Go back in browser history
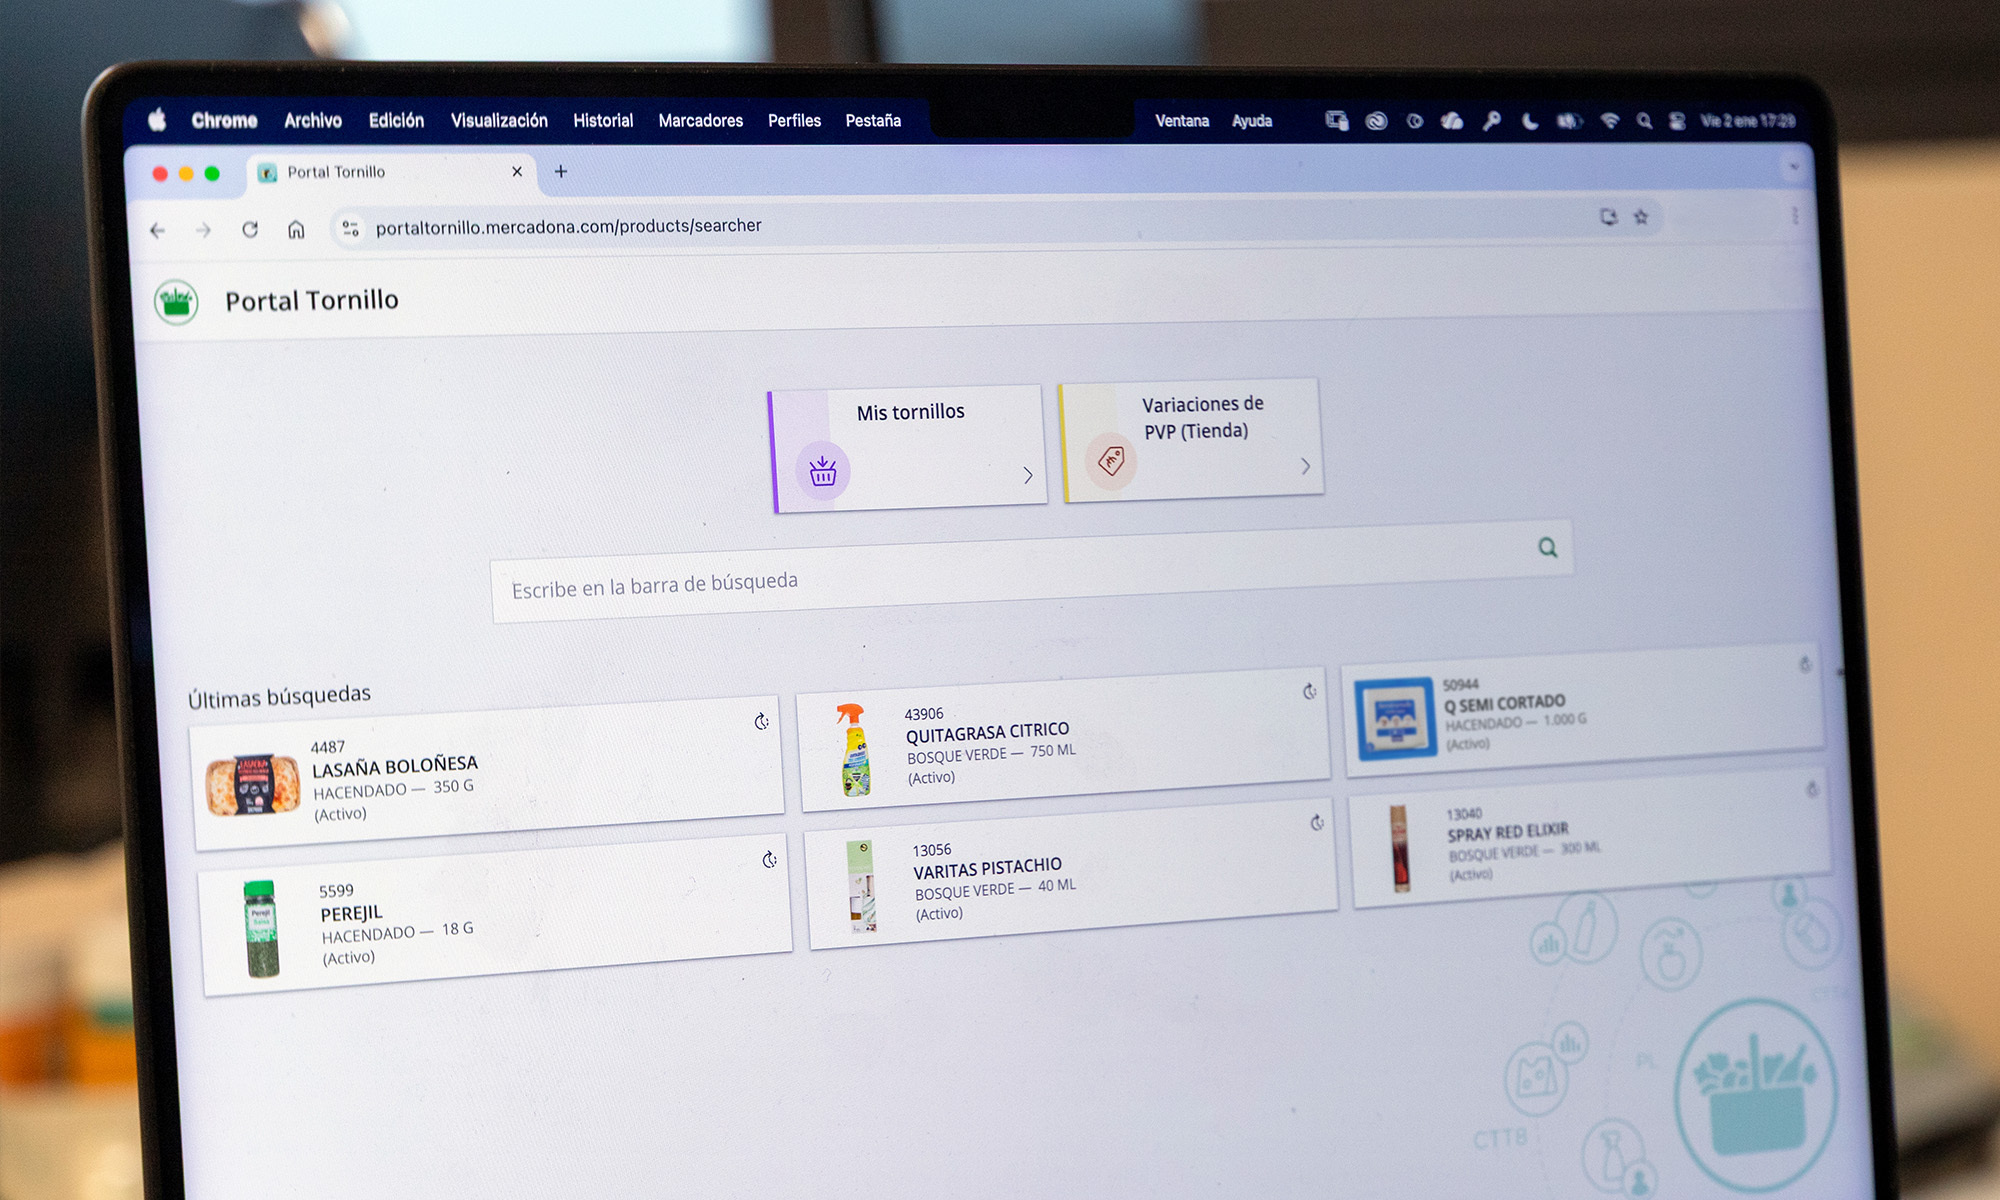The width and height of the screenshot is (2000, 1200). click(157, 230)
